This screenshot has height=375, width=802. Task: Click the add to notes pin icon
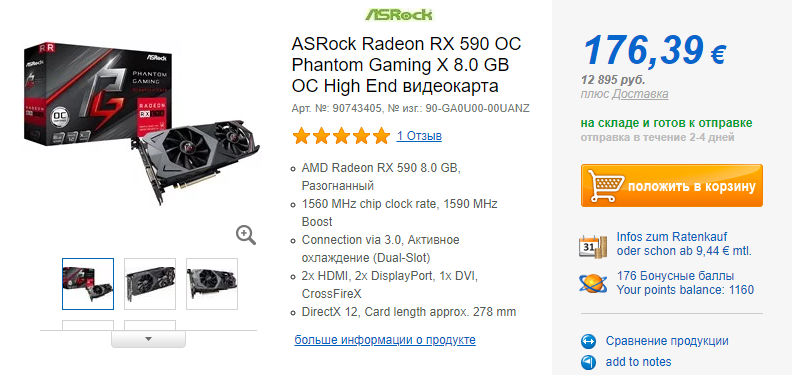coord(589,362)
